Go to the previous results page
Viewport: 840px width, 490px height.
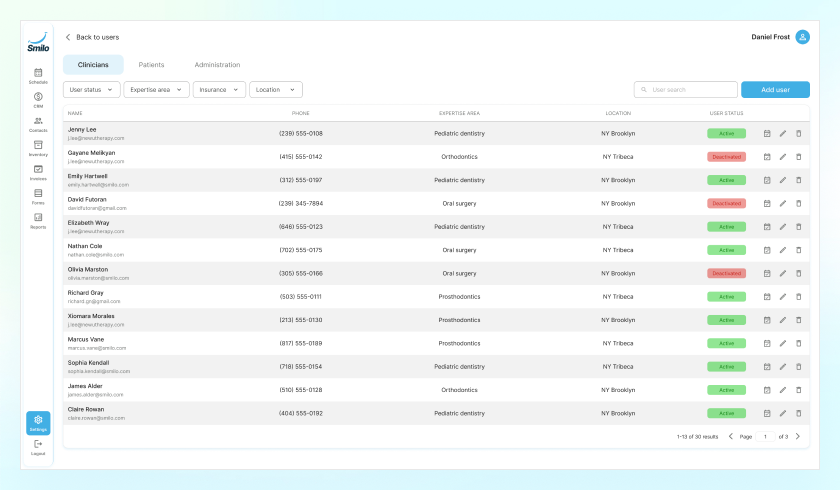[x=731, y=436]
